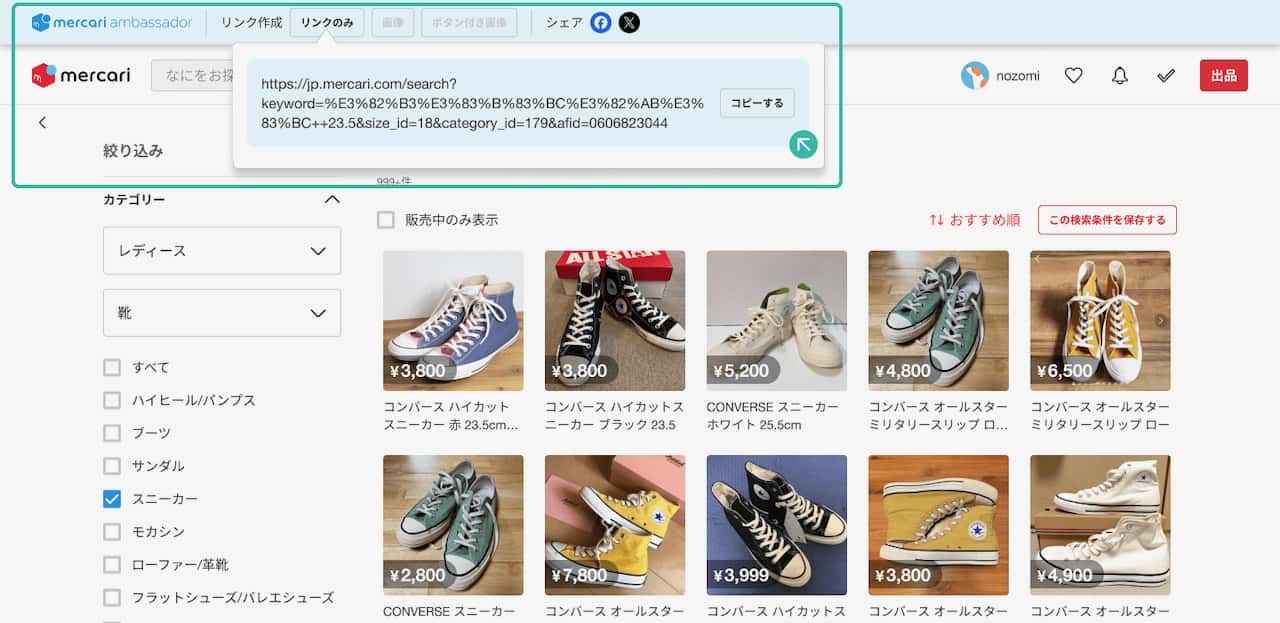Check フラットシューズ/バレエシューズ checkbox
Screen dimensions: 1280x623
[x=112, y=598]
